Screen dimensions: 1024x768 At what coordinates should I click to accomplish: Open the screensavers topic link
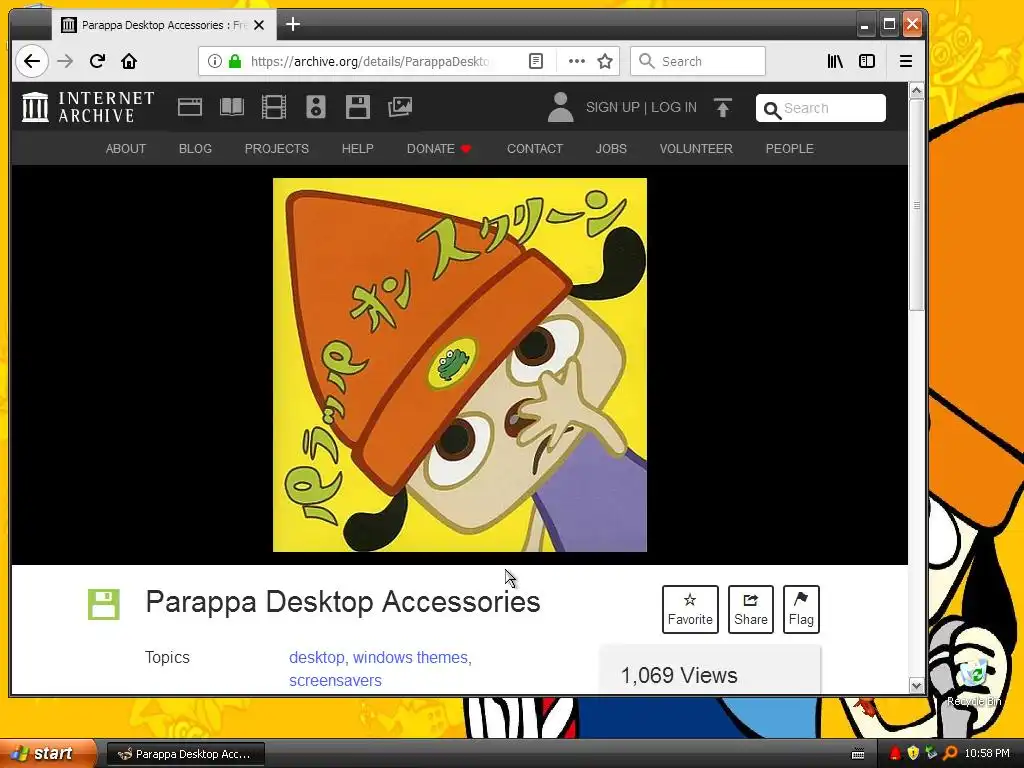336,680
